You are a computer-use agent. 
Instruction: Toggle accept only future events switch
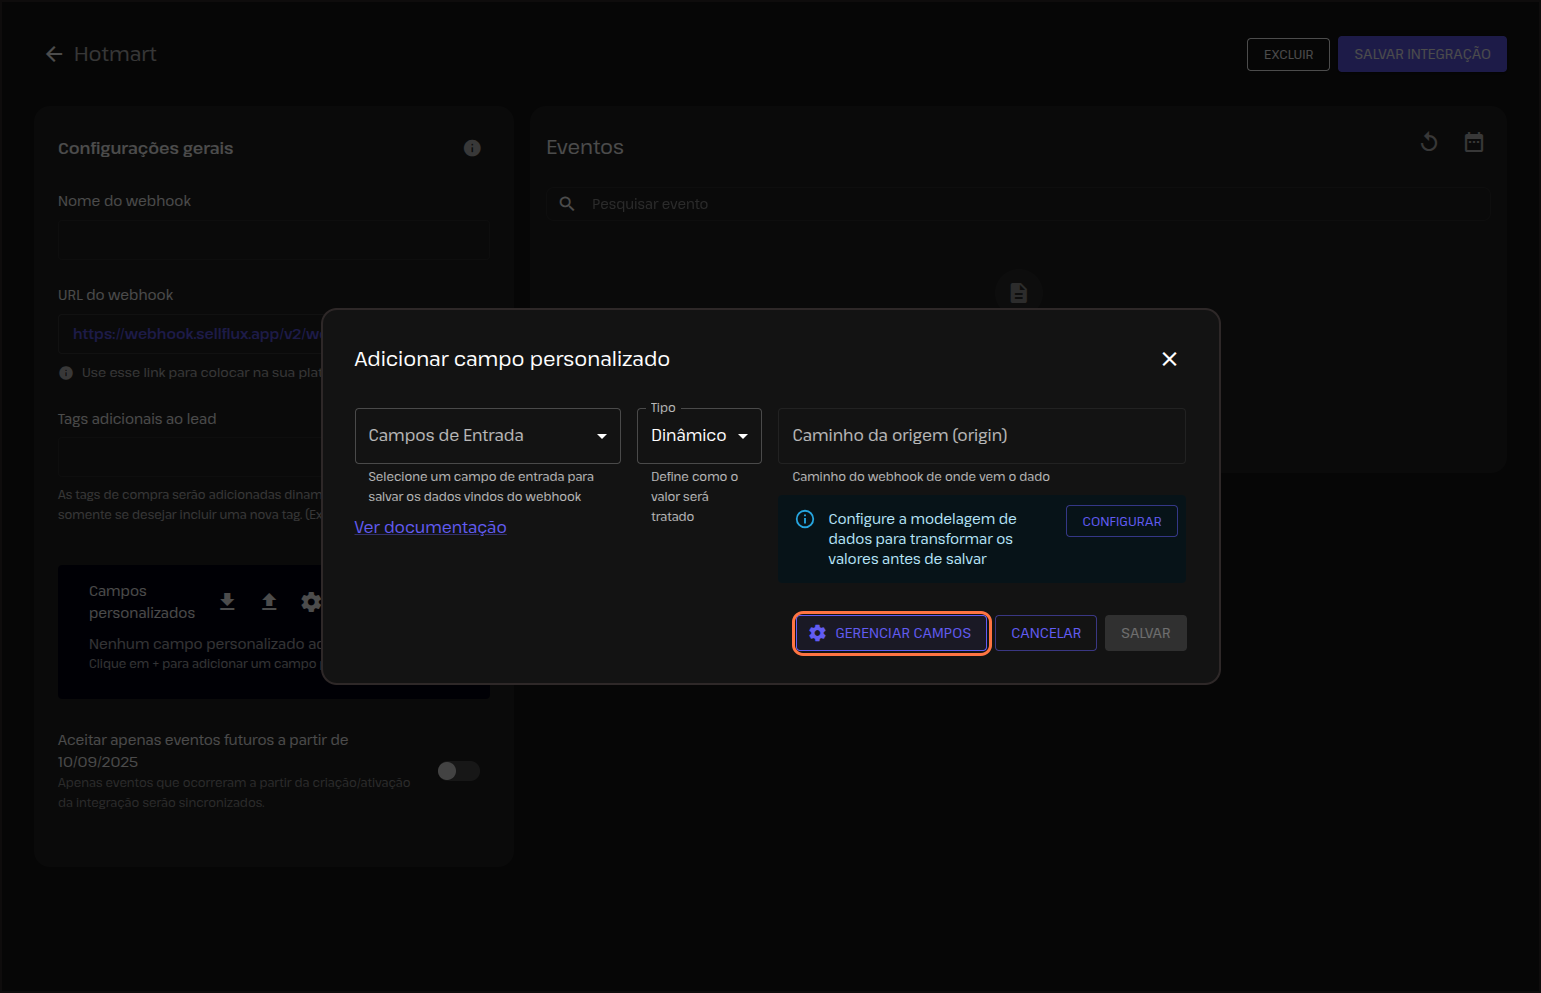click(459, 771)
